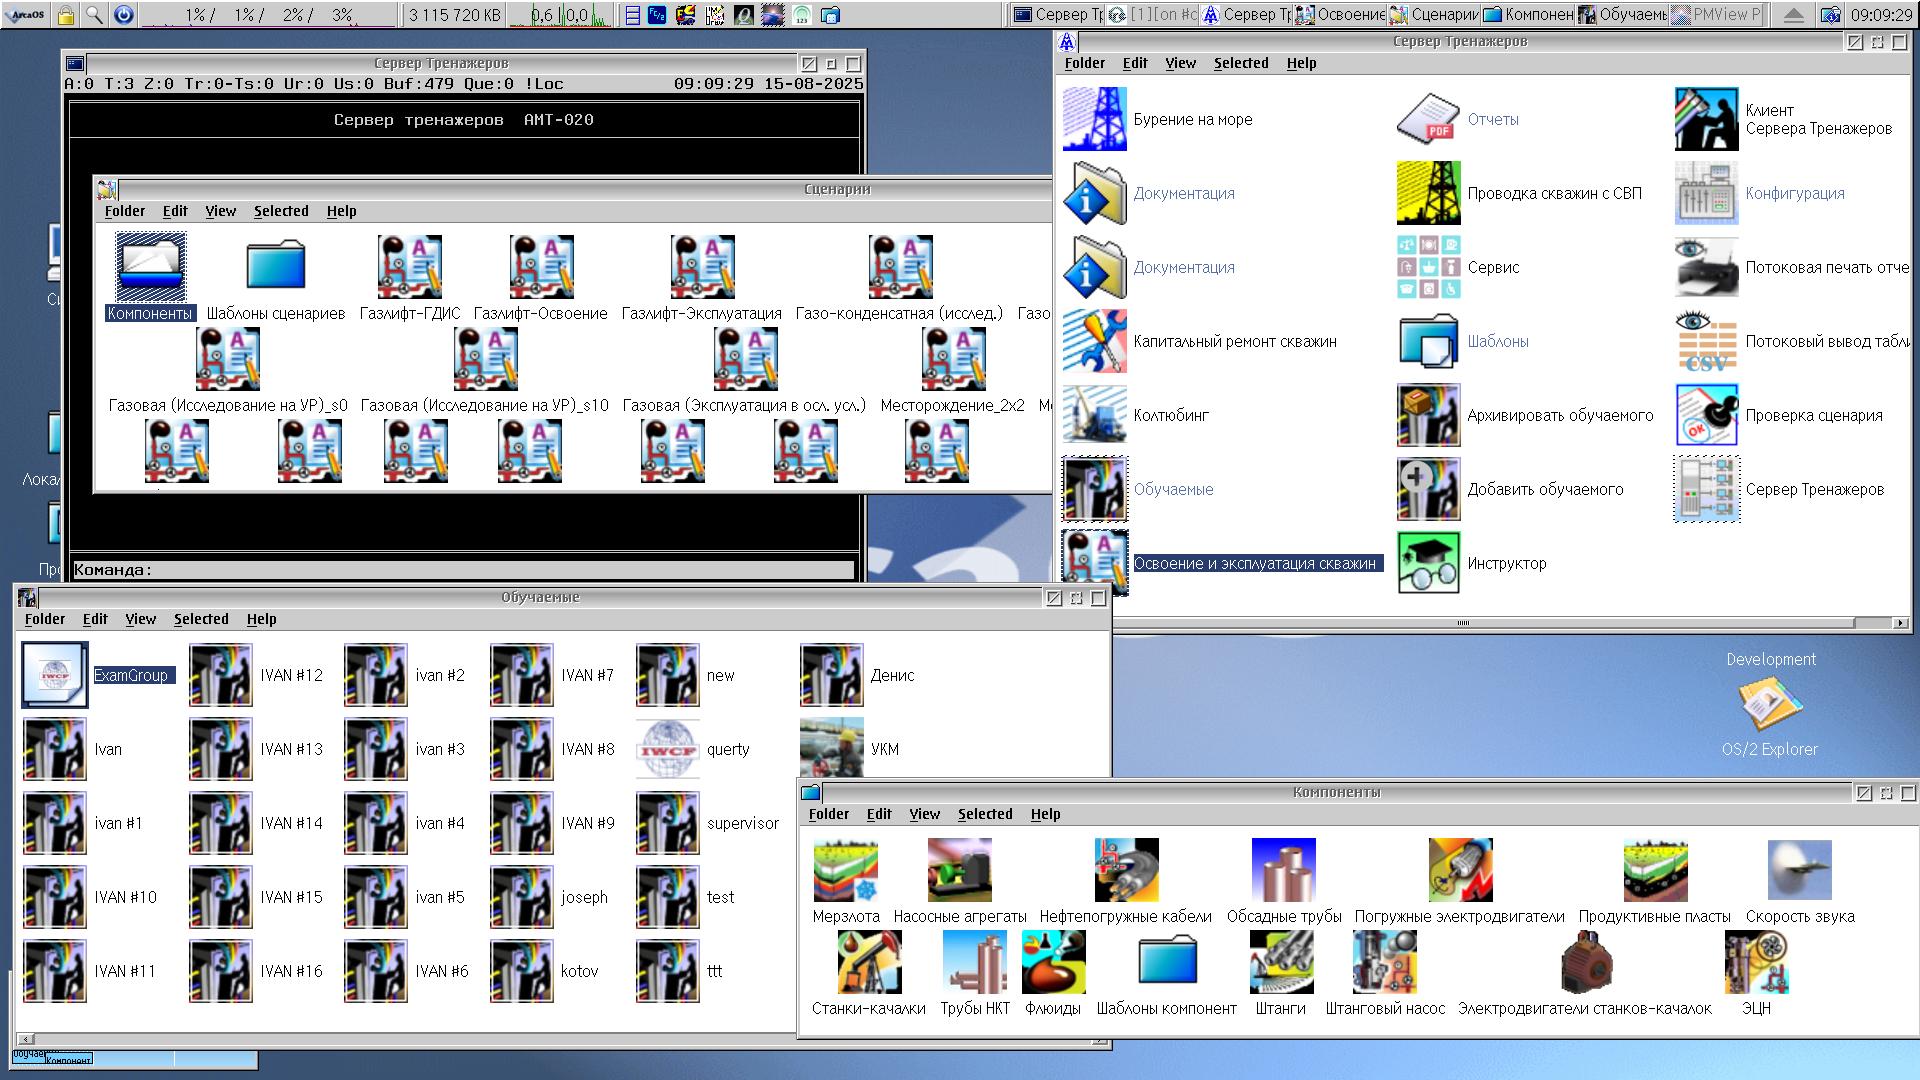Viewport: 1920px width, 1080px height.
Task: Open the Капитальный ремонт скважин icon
Action: coord(1095,341)
